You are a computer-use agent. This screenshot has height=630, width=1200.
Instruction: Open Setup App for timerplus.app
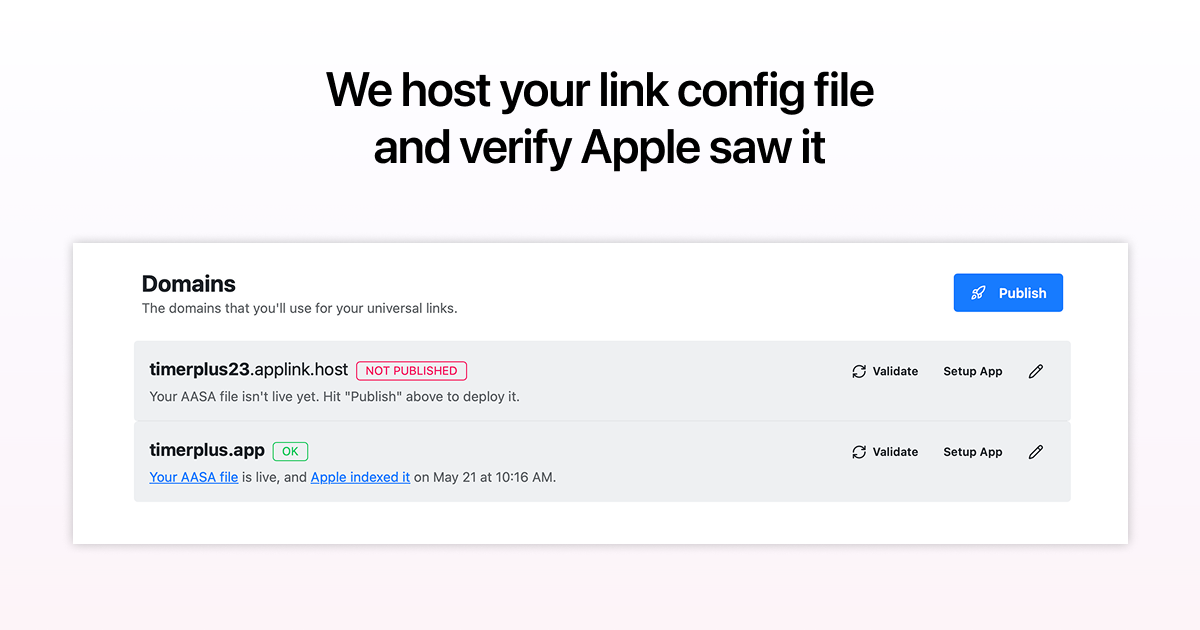pyautogui.click(x=972, y=452)
